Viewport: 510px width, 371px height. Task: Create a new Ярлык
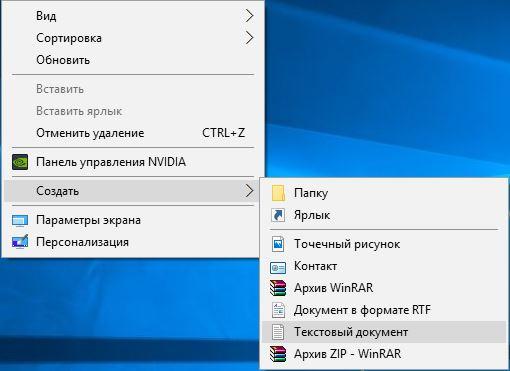384,215
